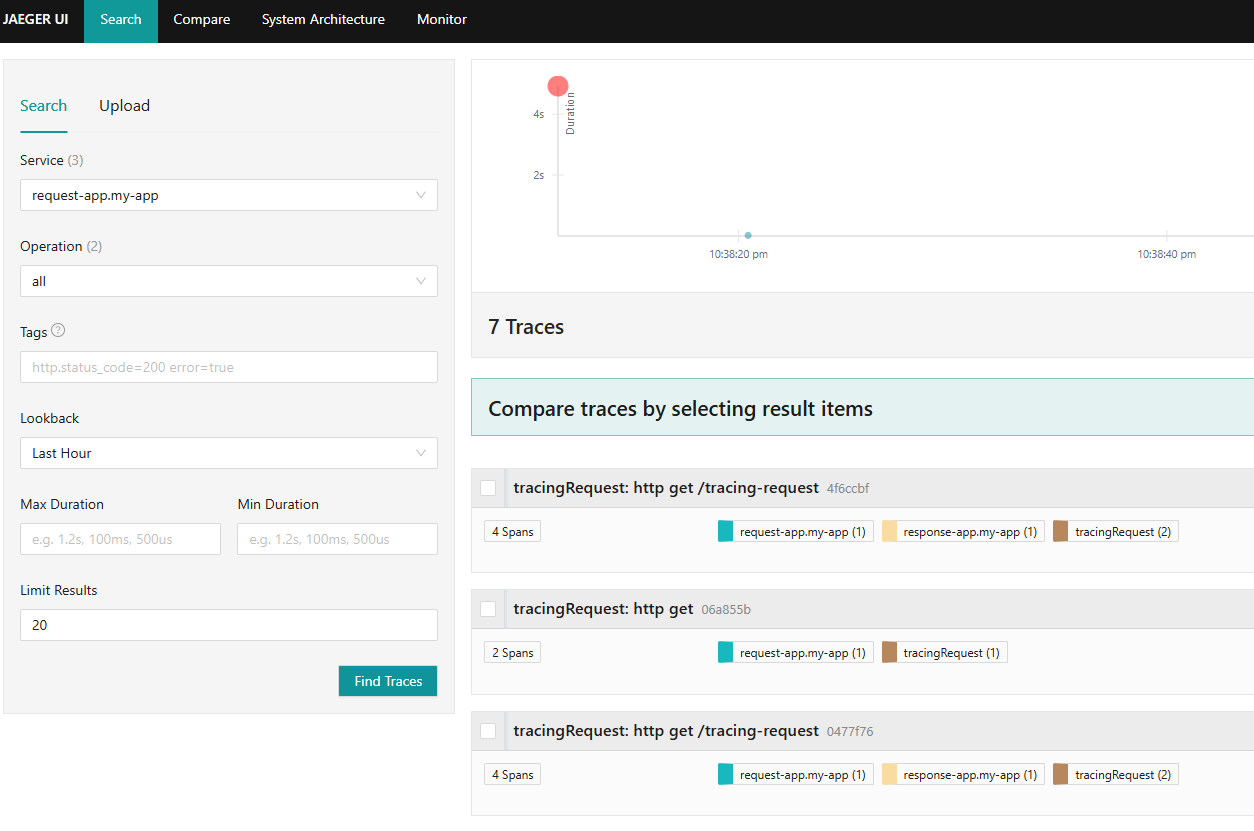Screen dimensions: 1254x831
Task: Click the small teal dot near 10:38:20 pm
Action: point(748,235)
